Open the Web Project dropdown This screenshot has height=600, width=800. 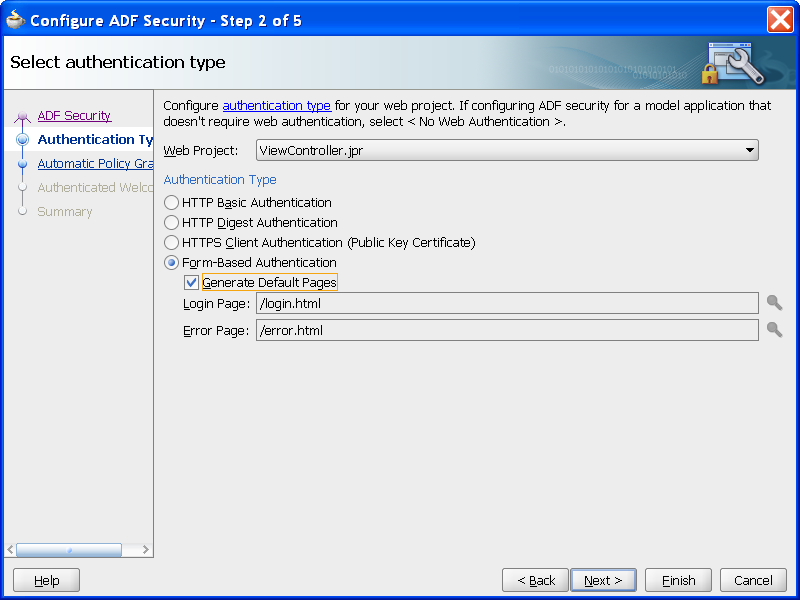[750, 150]
